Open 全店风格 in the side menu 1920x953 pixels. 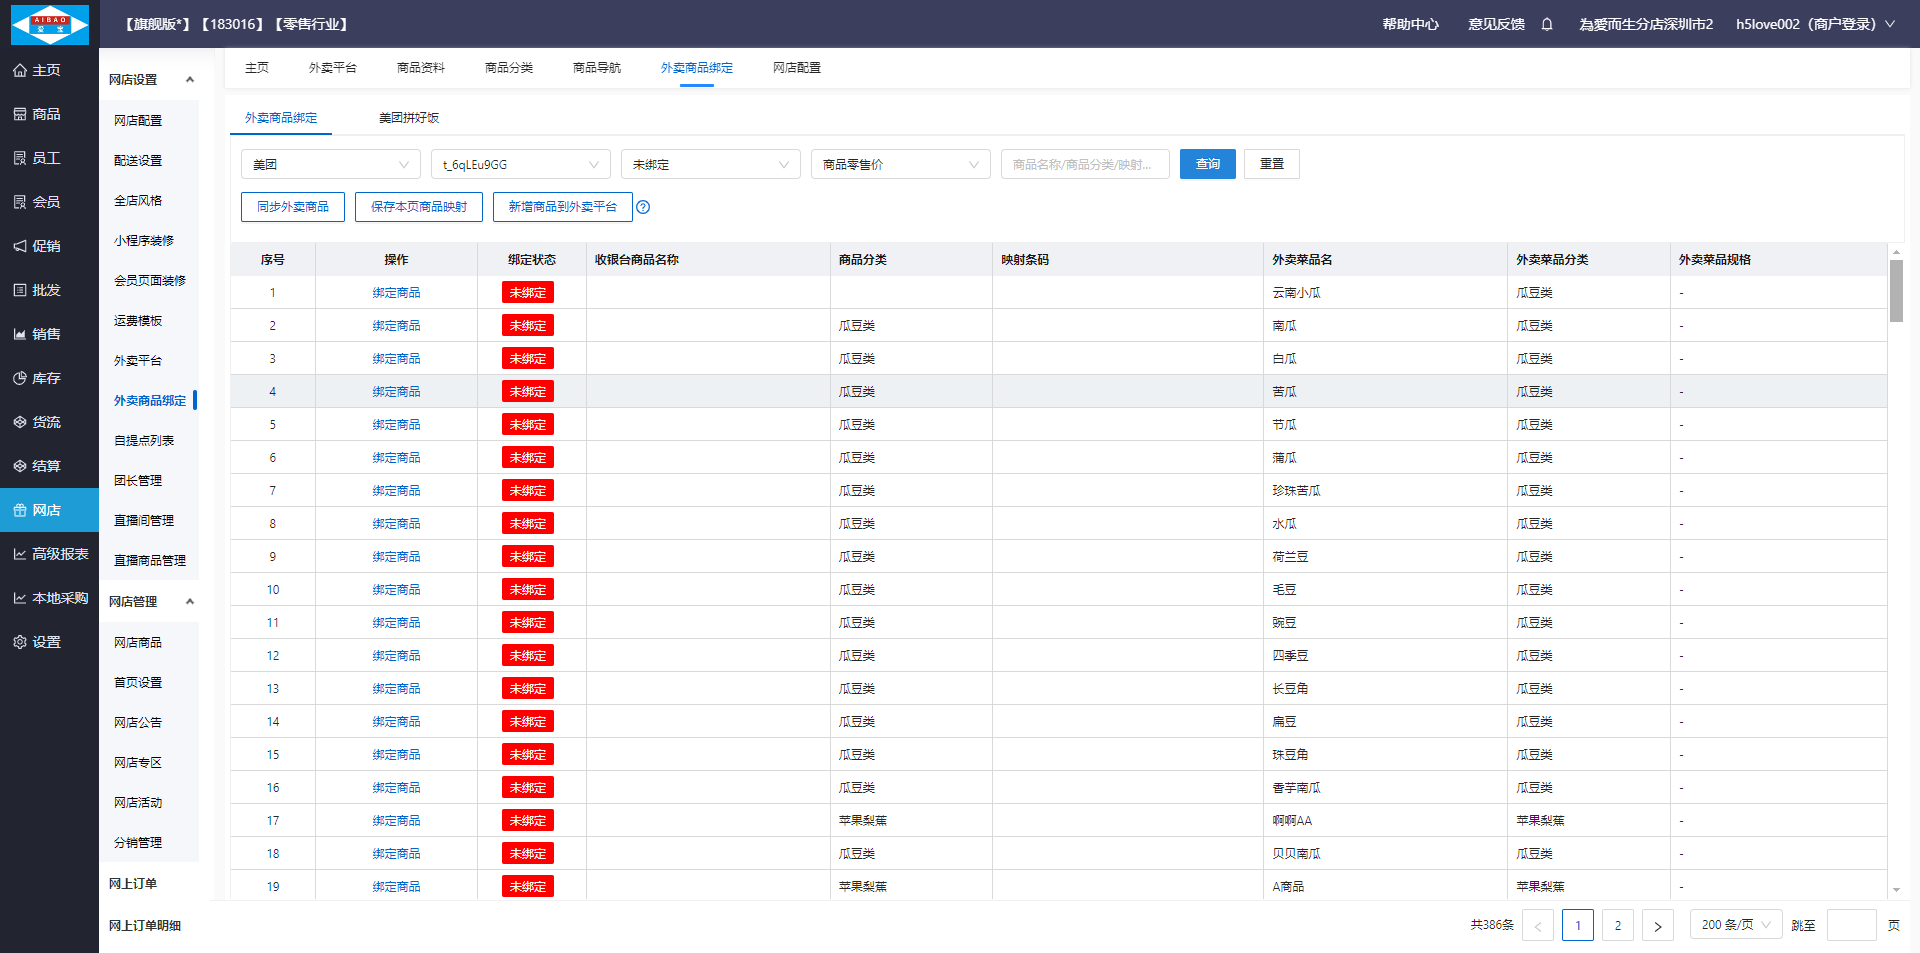coord(138,201)
